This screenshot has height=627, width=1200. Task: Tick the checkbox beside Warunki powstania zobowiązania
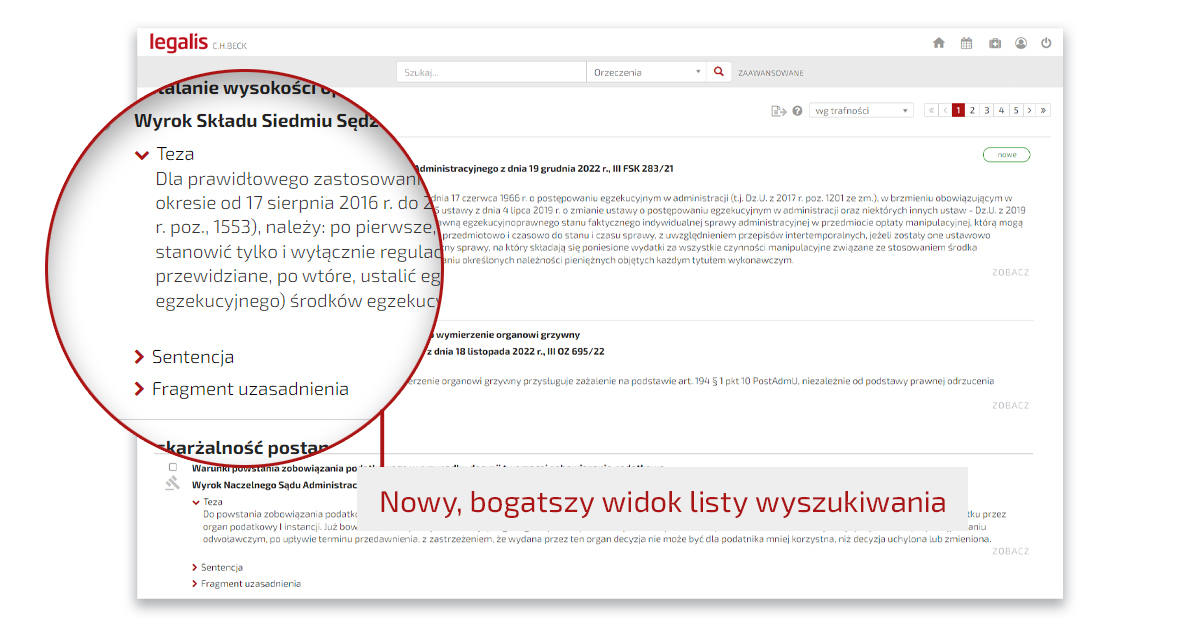click(173, 467)
